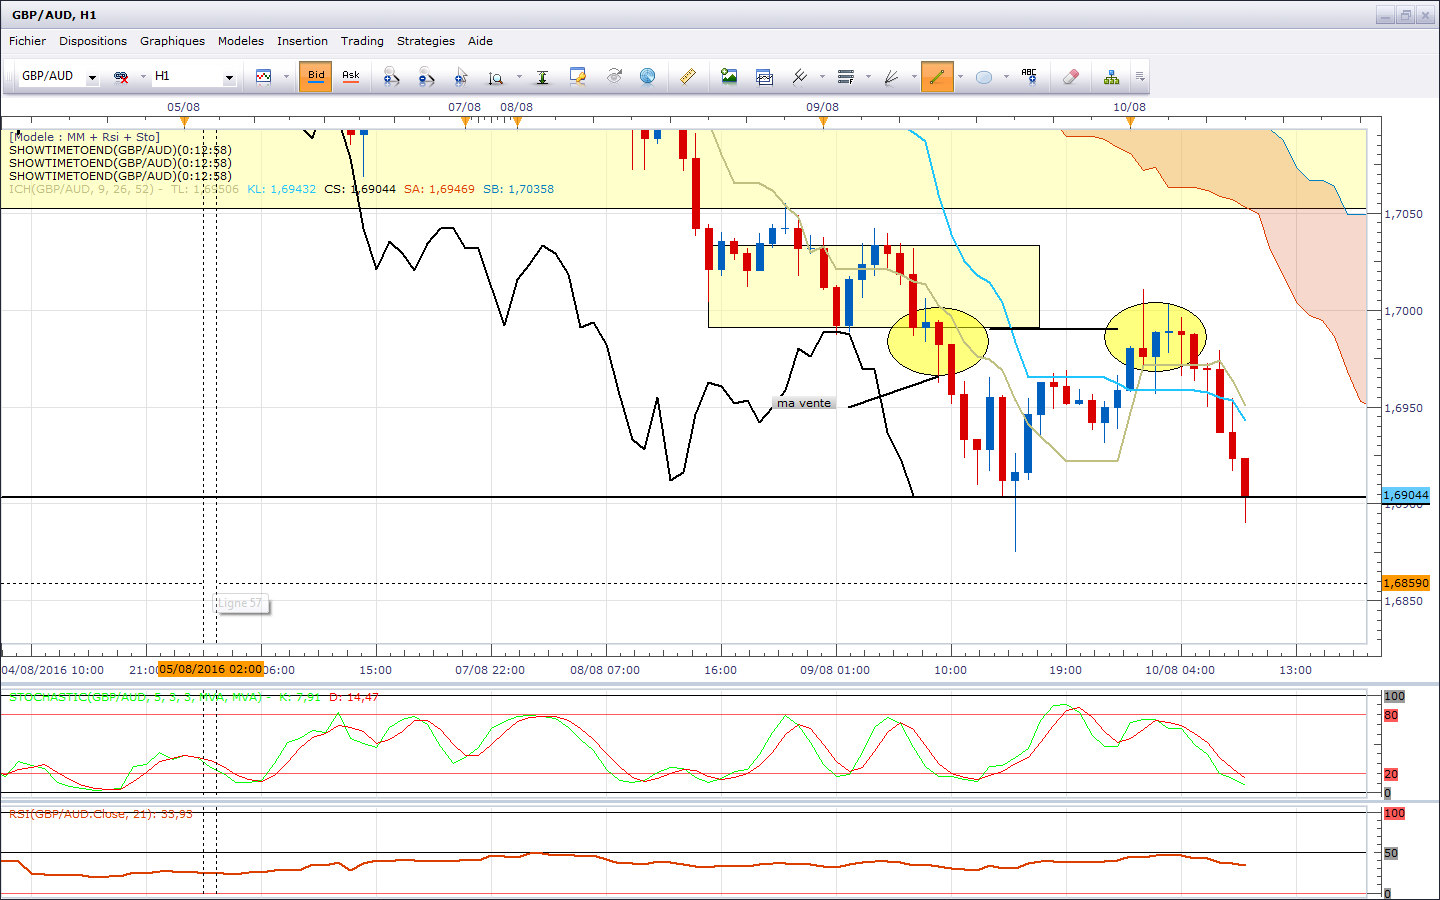Click the 05/08 orange date marker
The height and width of the screenshot is (900, 1440).
point(184,121)
